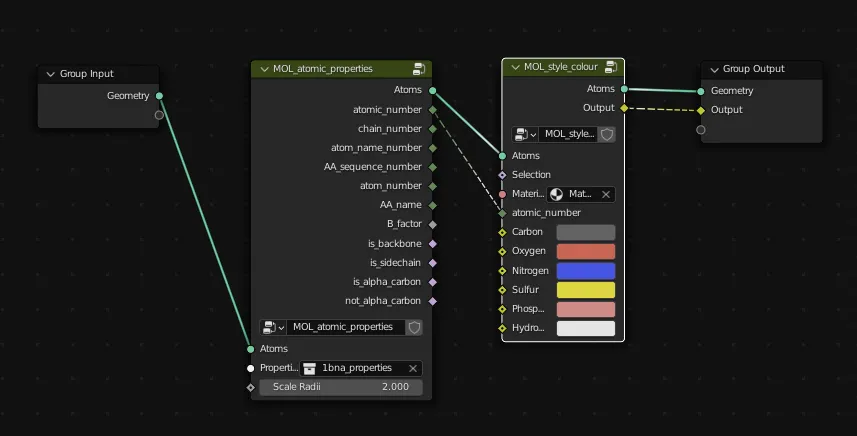
Task: Clear the 1bna_properties collection field
Action: (x=413, y=368)
